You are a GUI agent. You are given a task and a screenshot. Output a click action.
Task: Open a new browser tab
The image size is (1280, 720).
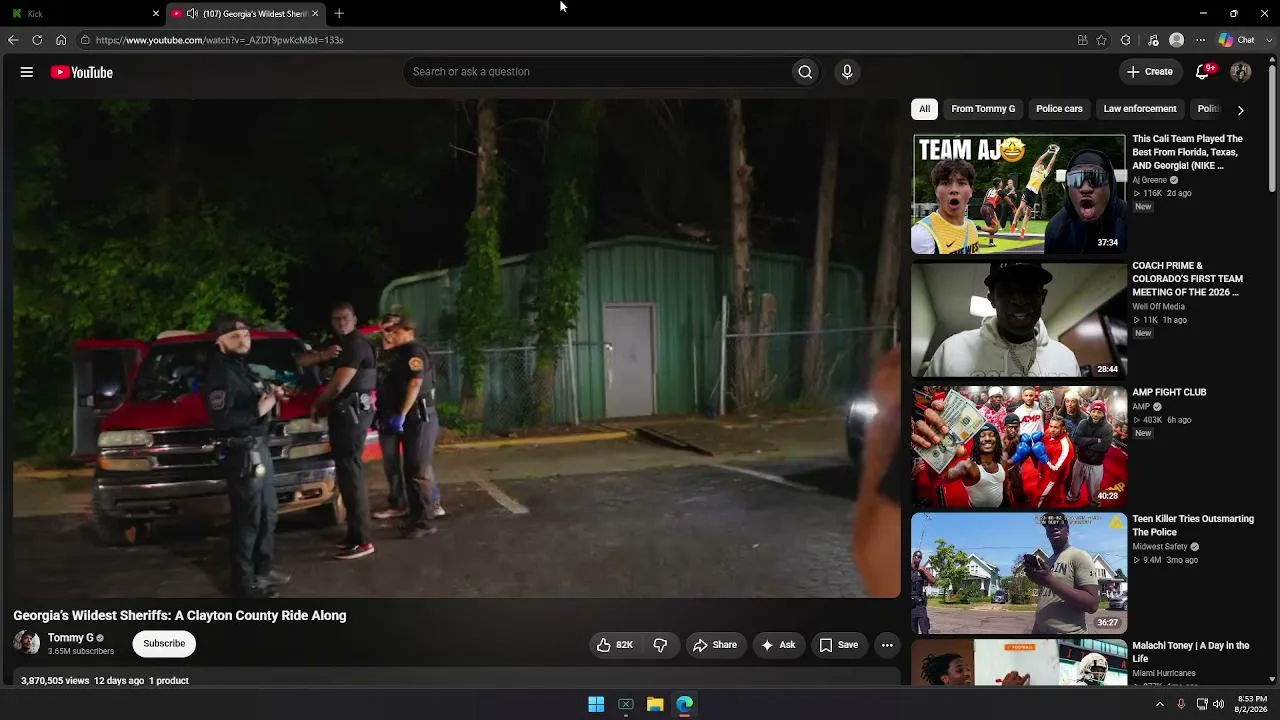pyautogui.click(x=339, y=13)
